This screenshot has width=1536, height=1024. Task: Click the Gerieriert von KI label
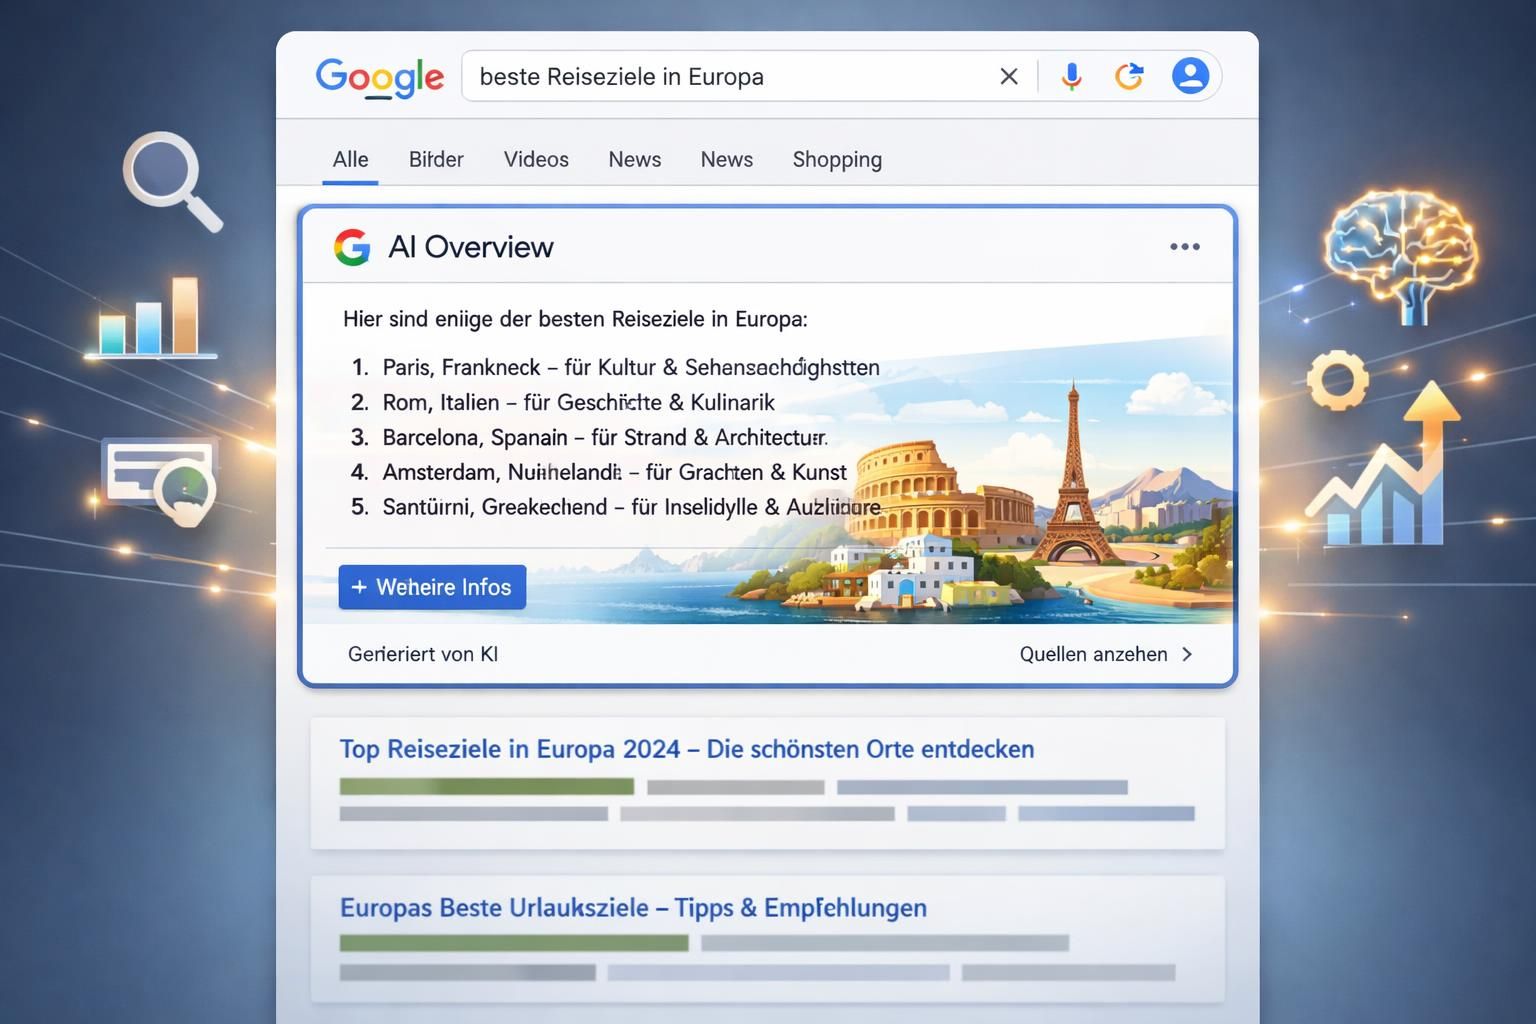pos(423,654)
